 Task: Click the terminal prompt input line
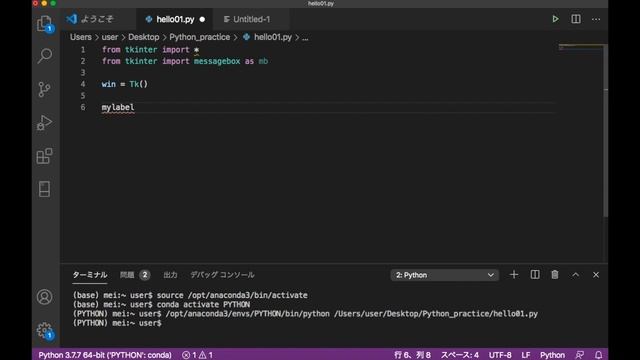(x=117, y=323)
